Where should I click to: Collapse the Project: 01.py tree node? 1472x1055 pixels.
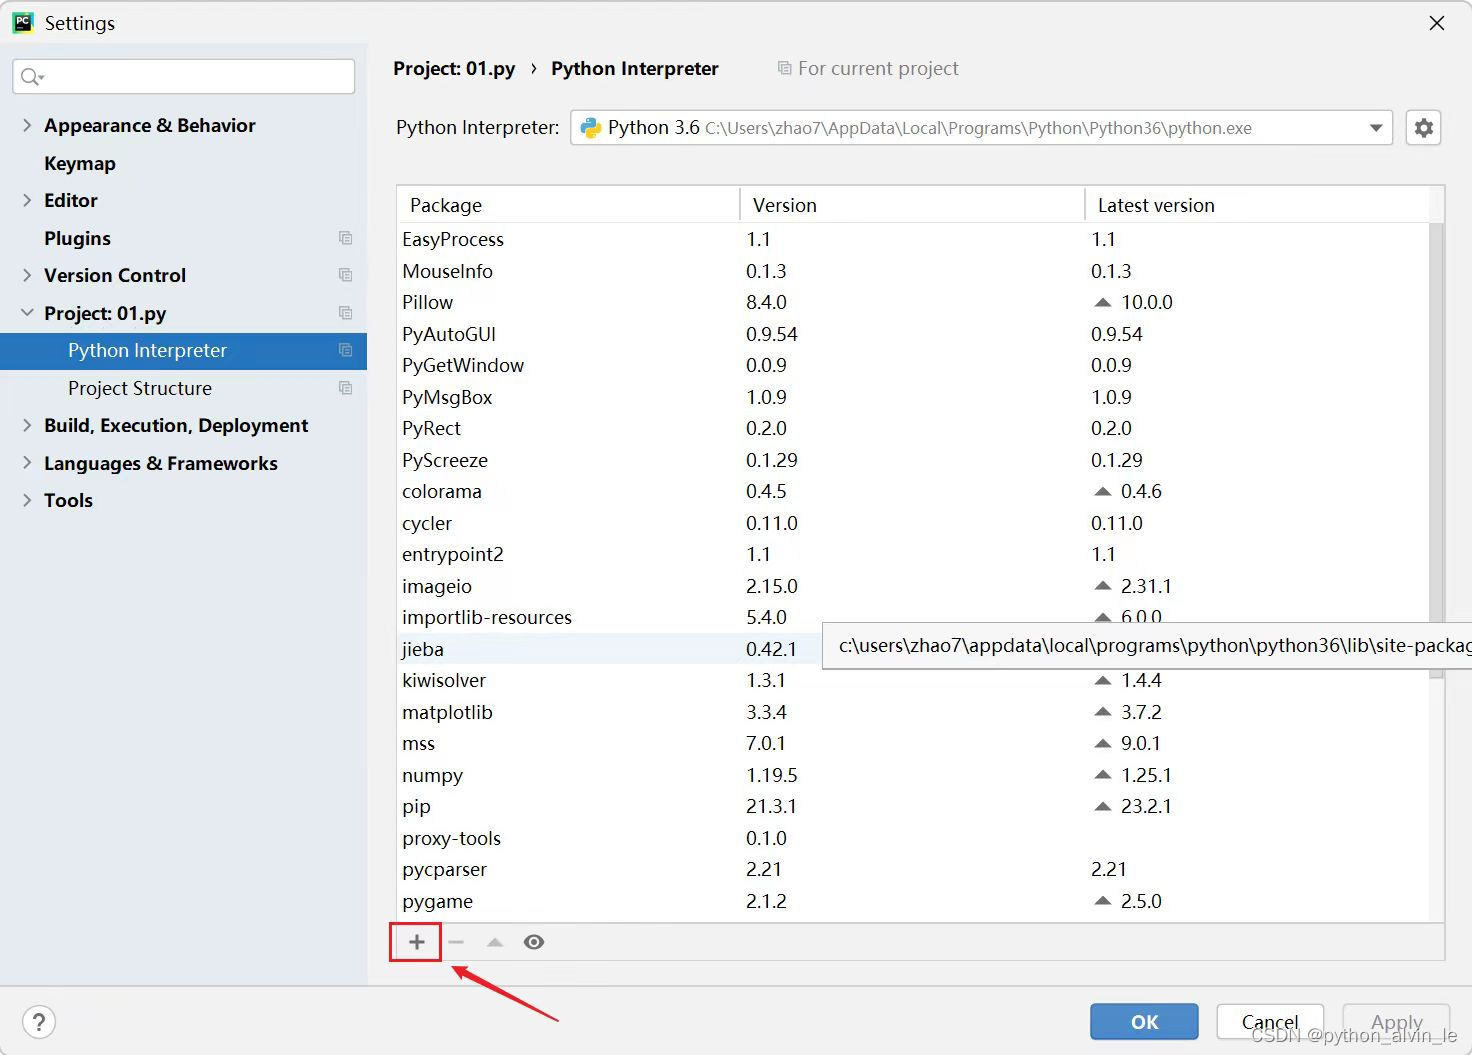click(x=27, y=313)
